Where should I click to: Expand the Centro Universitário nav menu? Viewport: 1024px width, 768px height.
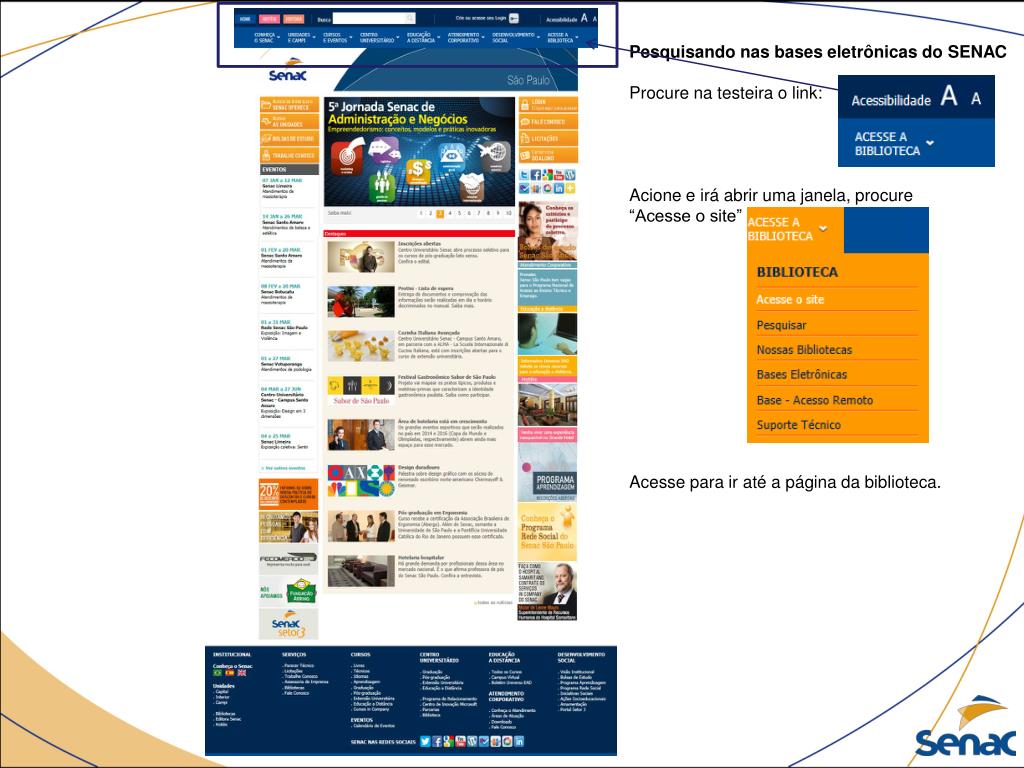pos(379,37)
